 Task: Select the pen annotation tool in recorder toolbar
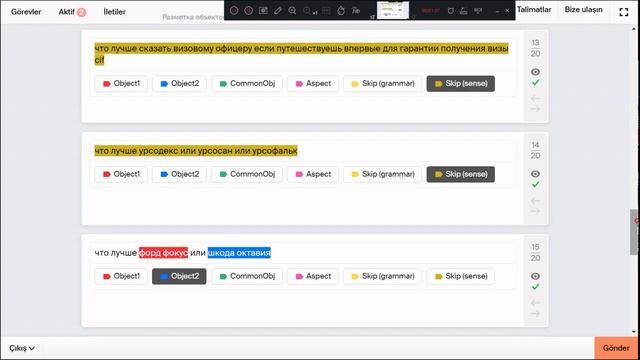(x=278, y=11)
